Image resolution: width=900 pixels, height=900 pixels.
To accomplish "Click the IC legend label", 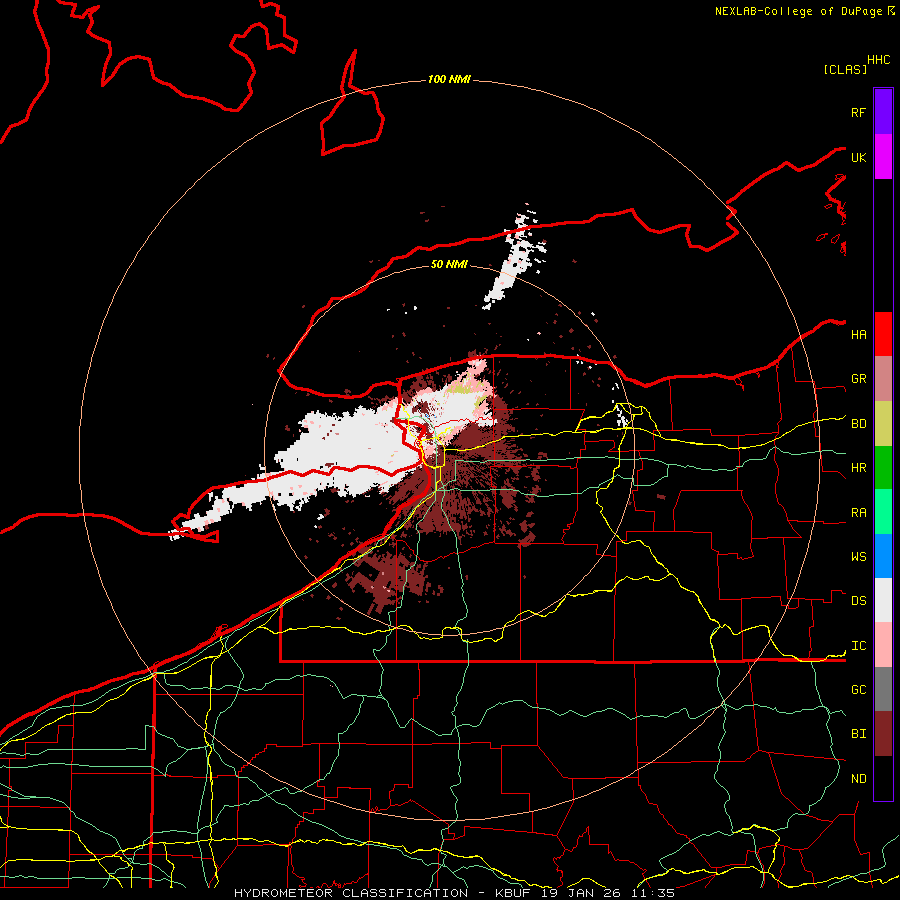I will pyautogui.click(x=858, y=646).
